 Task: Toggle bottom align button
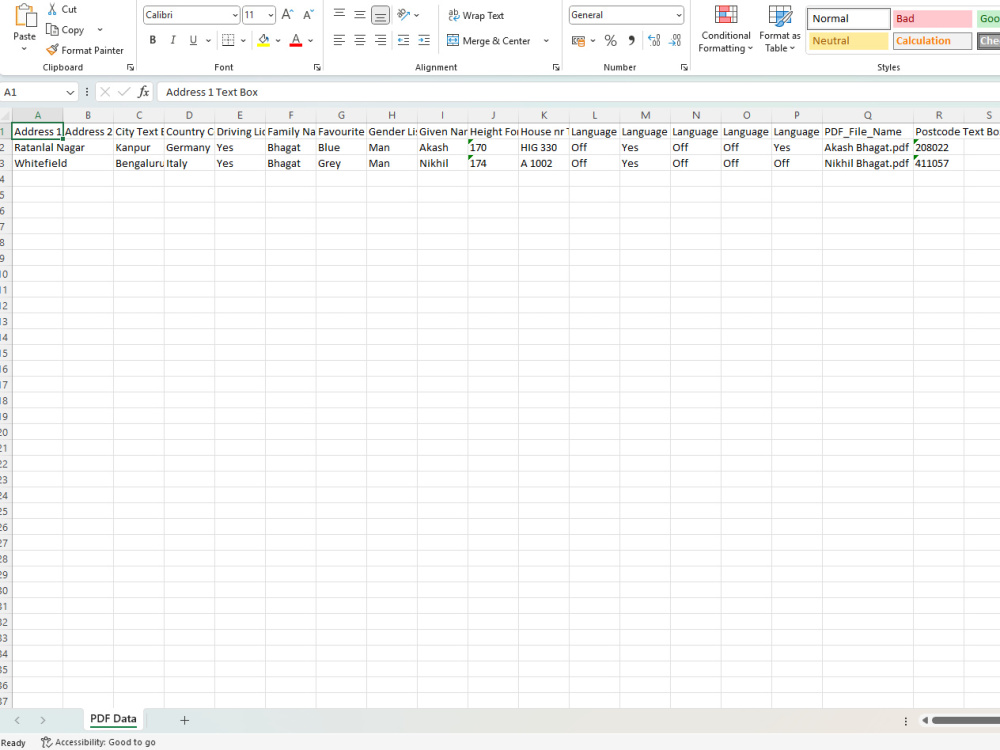[x=380, y=14]
